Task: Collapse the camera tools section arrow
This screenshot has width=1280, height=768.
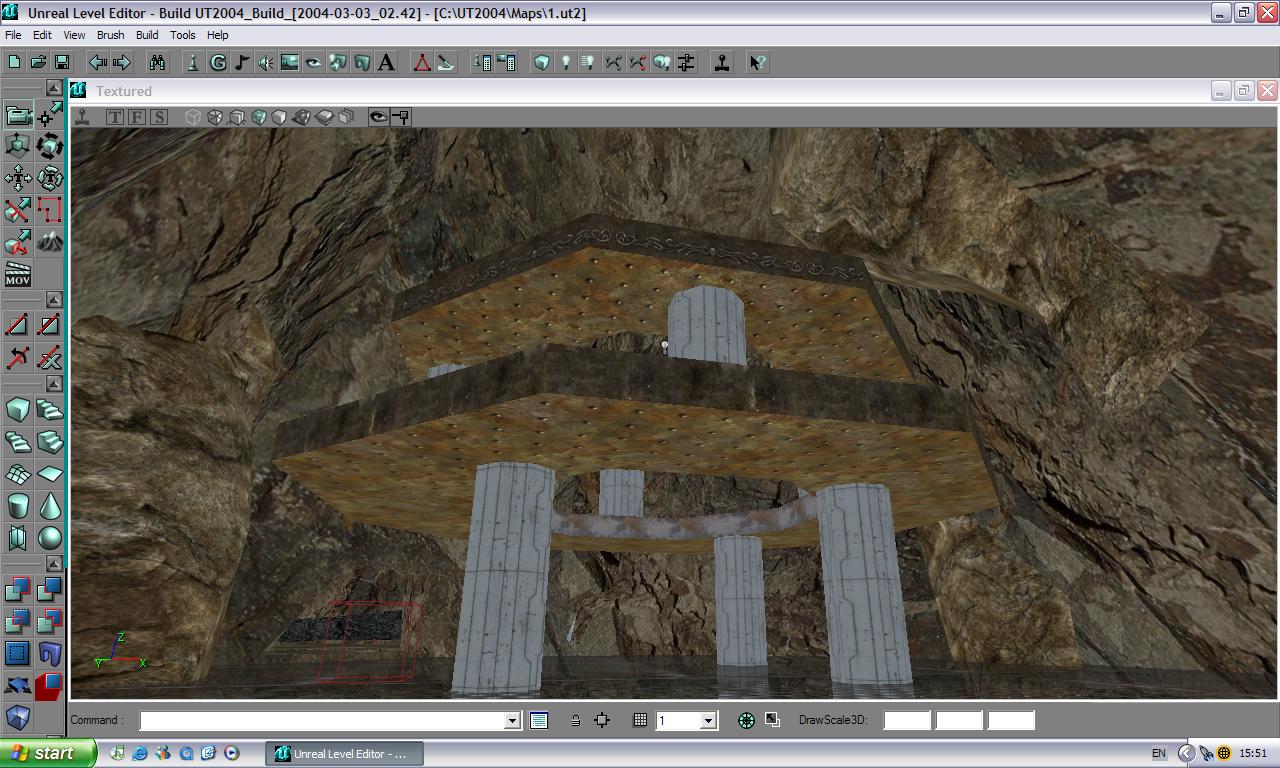Action: [54, 89]
